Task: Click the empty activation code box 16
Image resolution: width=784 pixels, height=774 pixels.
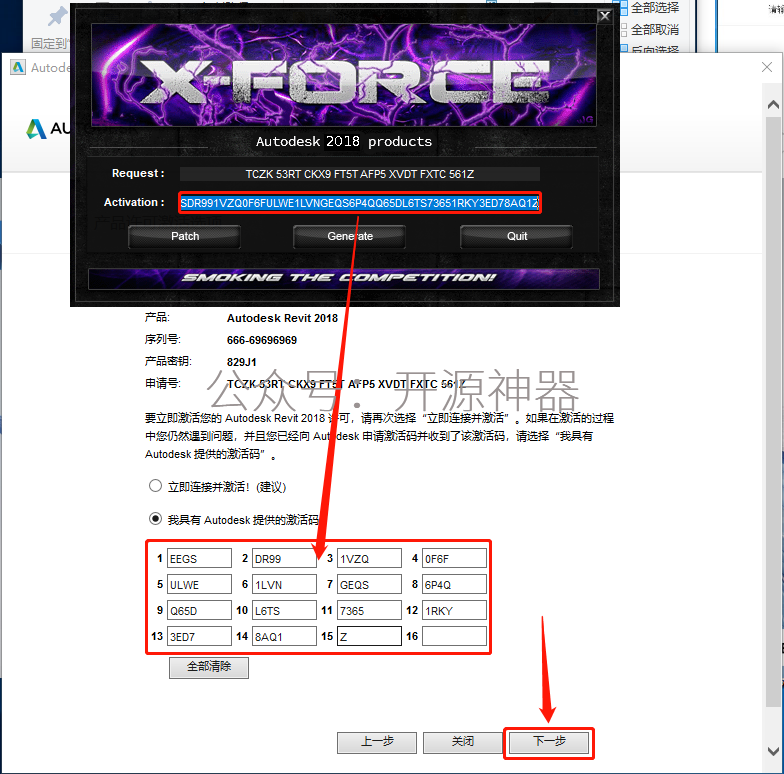Action: tap(454, 636)
